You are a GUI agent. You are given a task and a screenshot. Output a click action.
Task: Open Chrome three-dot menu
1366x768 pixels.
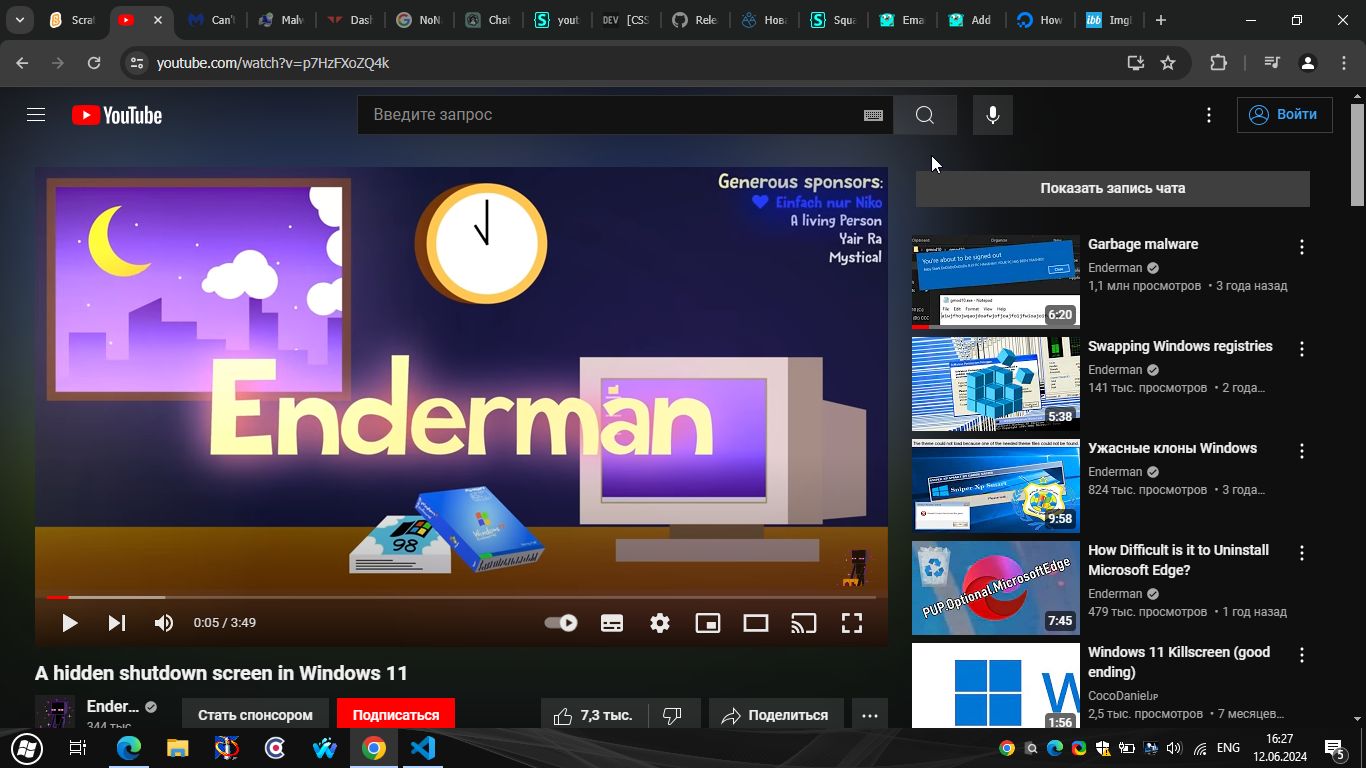click(1344, 63)
